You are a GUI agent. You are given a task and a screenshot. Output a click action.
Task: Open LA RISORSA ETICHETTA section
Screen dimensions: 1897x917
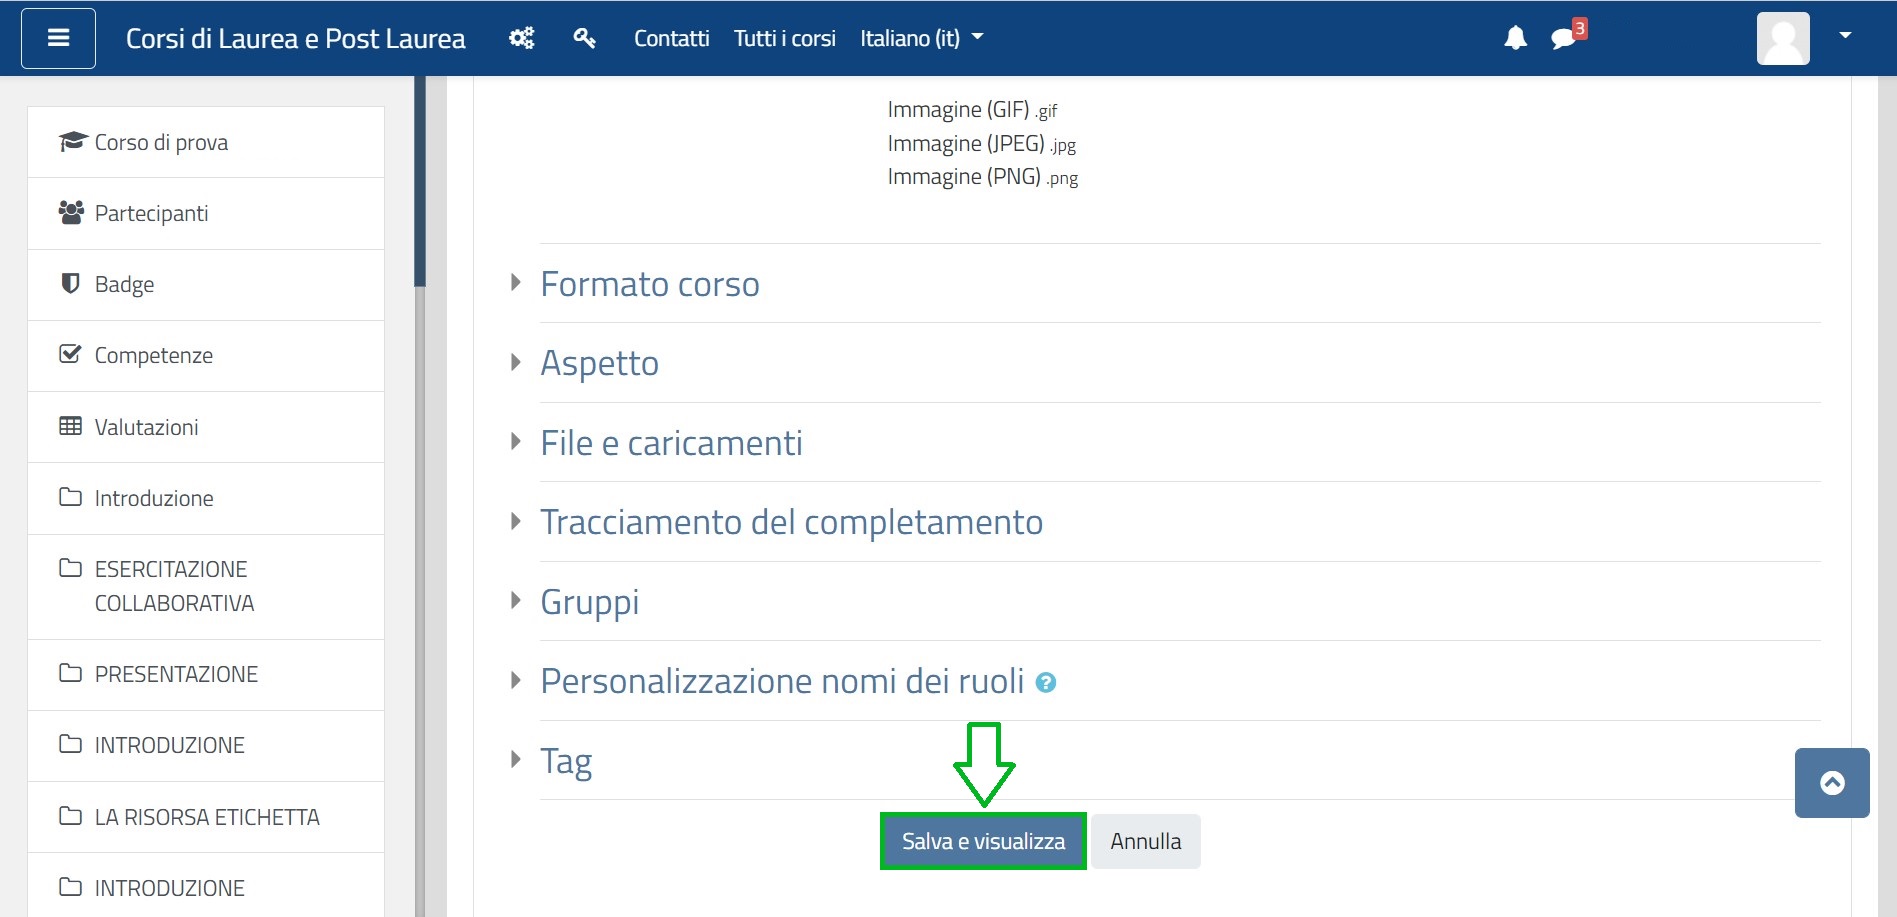(x=206, y=817)
